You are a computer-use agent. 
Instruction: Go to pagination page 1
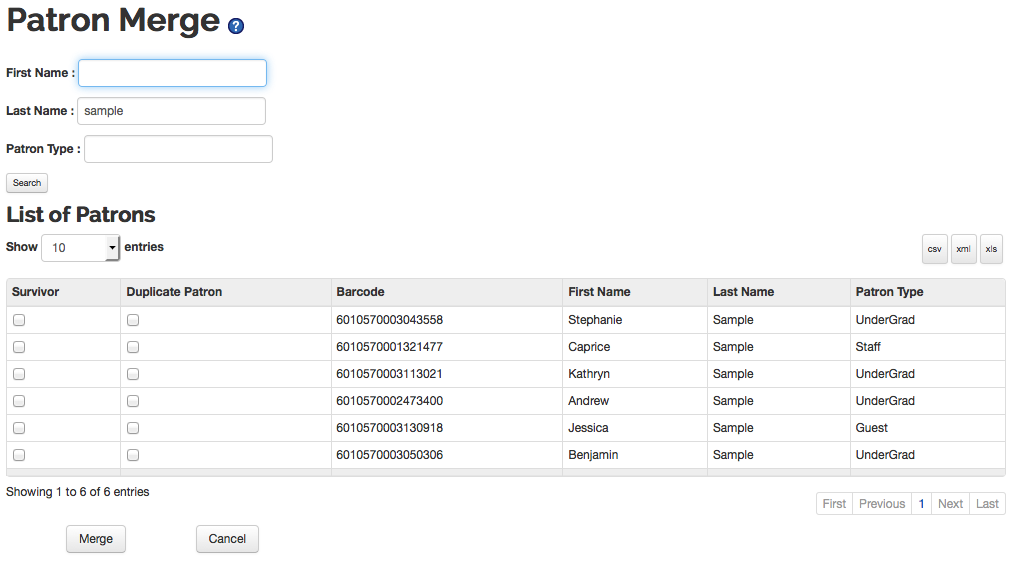pos(921,504)
